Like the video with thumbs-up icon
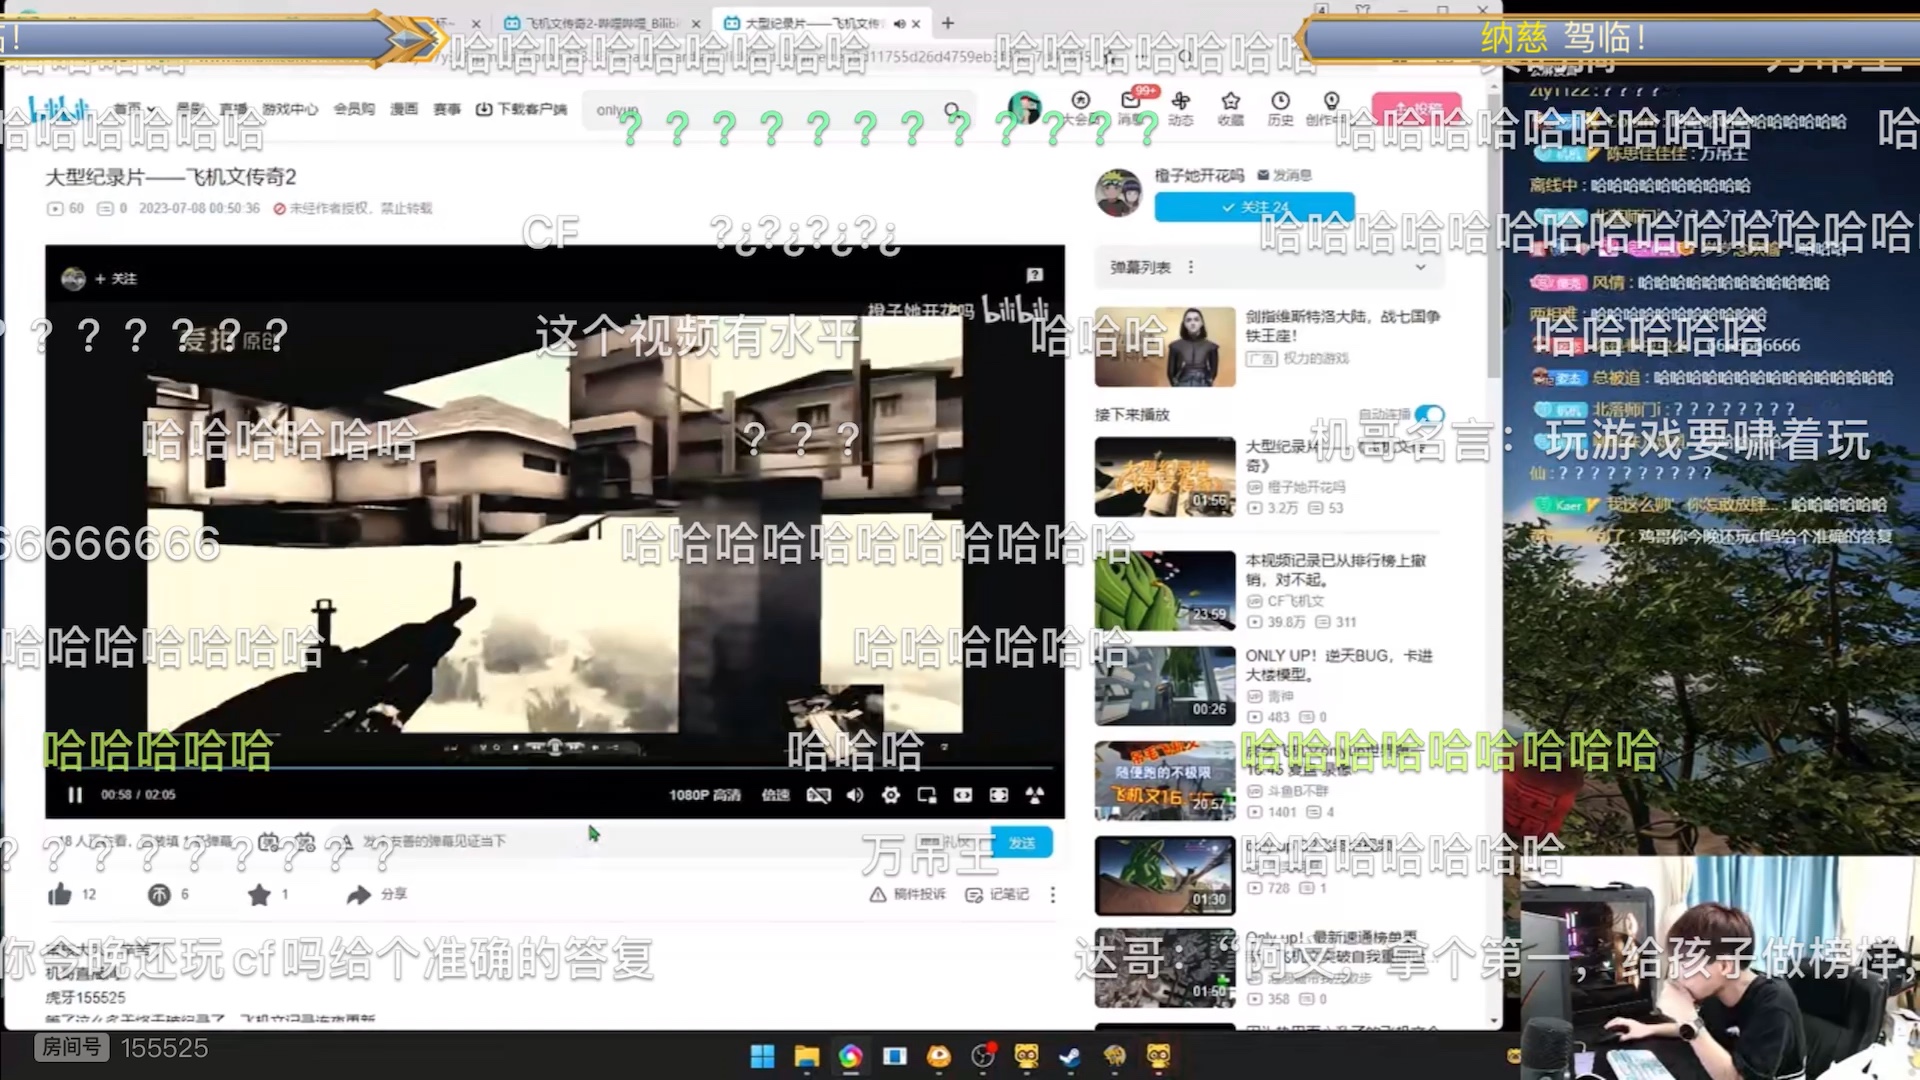1920x1080 pixels. pos(60,894)
